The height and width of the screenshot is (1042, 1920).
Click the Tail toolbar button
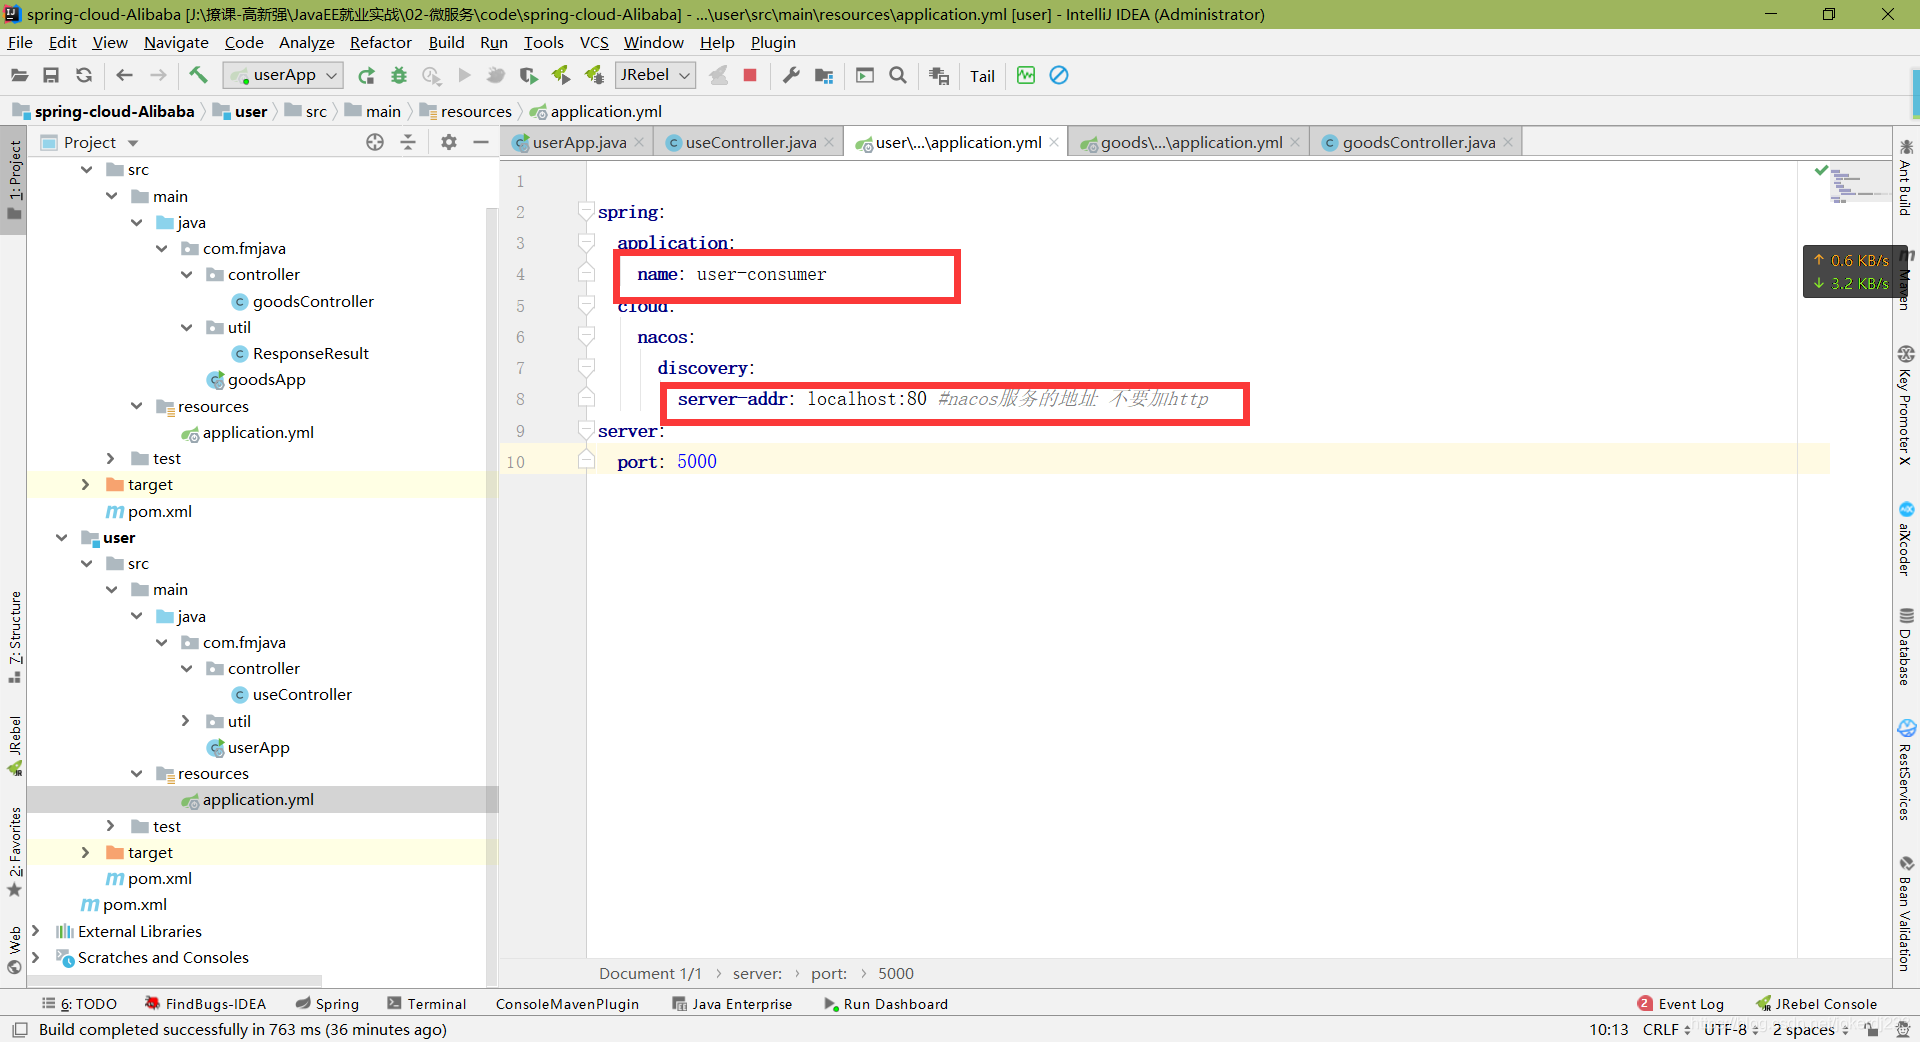[982, 76]
